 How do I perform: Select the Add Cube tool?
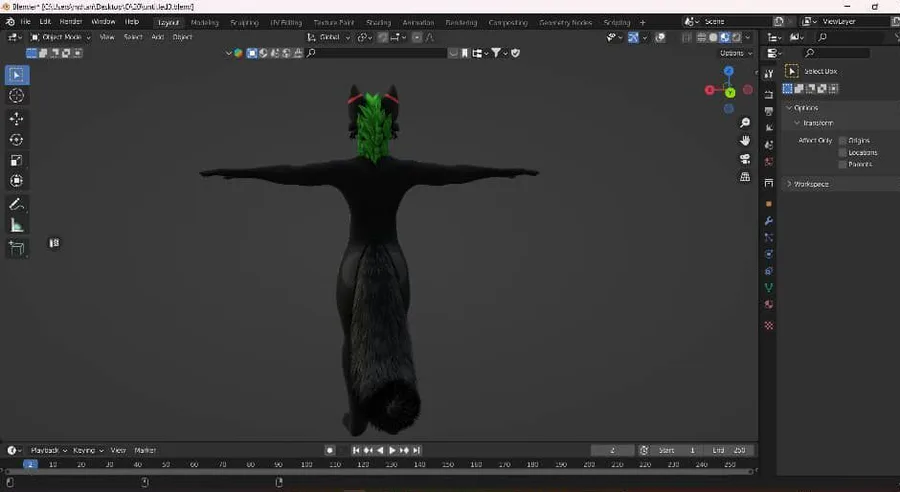click(x=17, y=248)
